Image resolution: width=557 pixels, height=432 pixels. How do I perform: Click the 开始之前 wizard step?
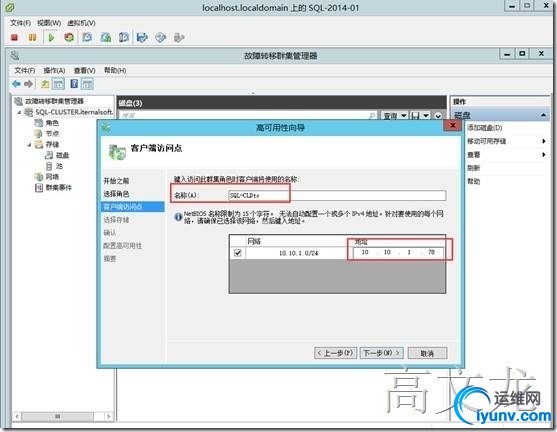116,181
